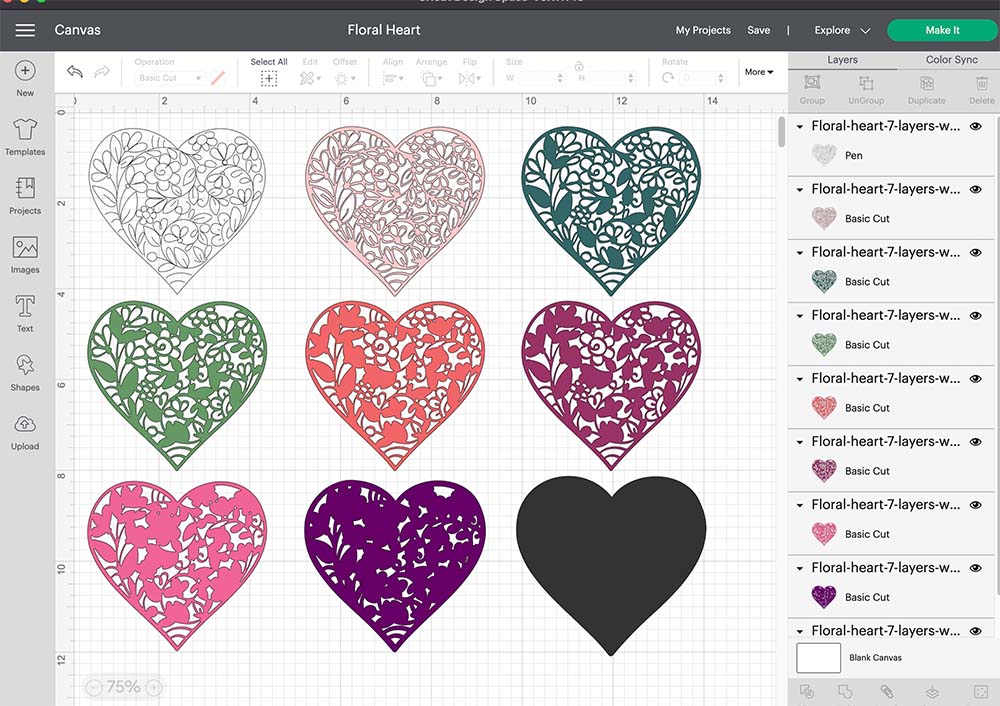Screen dimensions: 1000x706
Task: Click the green Make It button
Action: point(941,30)
